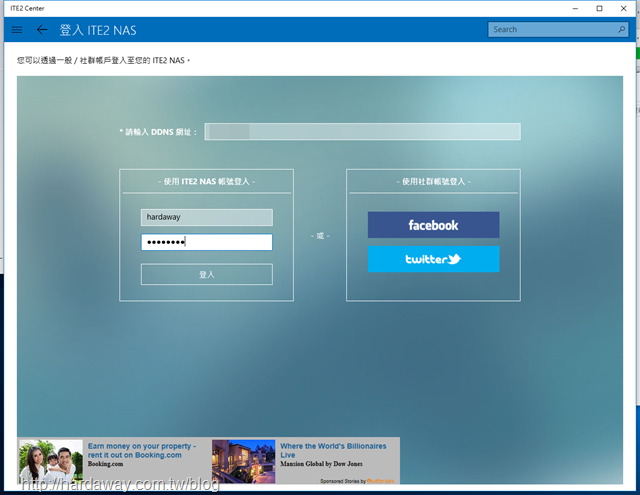
Task: Open the Booking.com family ad thumbnail
Action: pyautogui.click(x=51, y=461)
